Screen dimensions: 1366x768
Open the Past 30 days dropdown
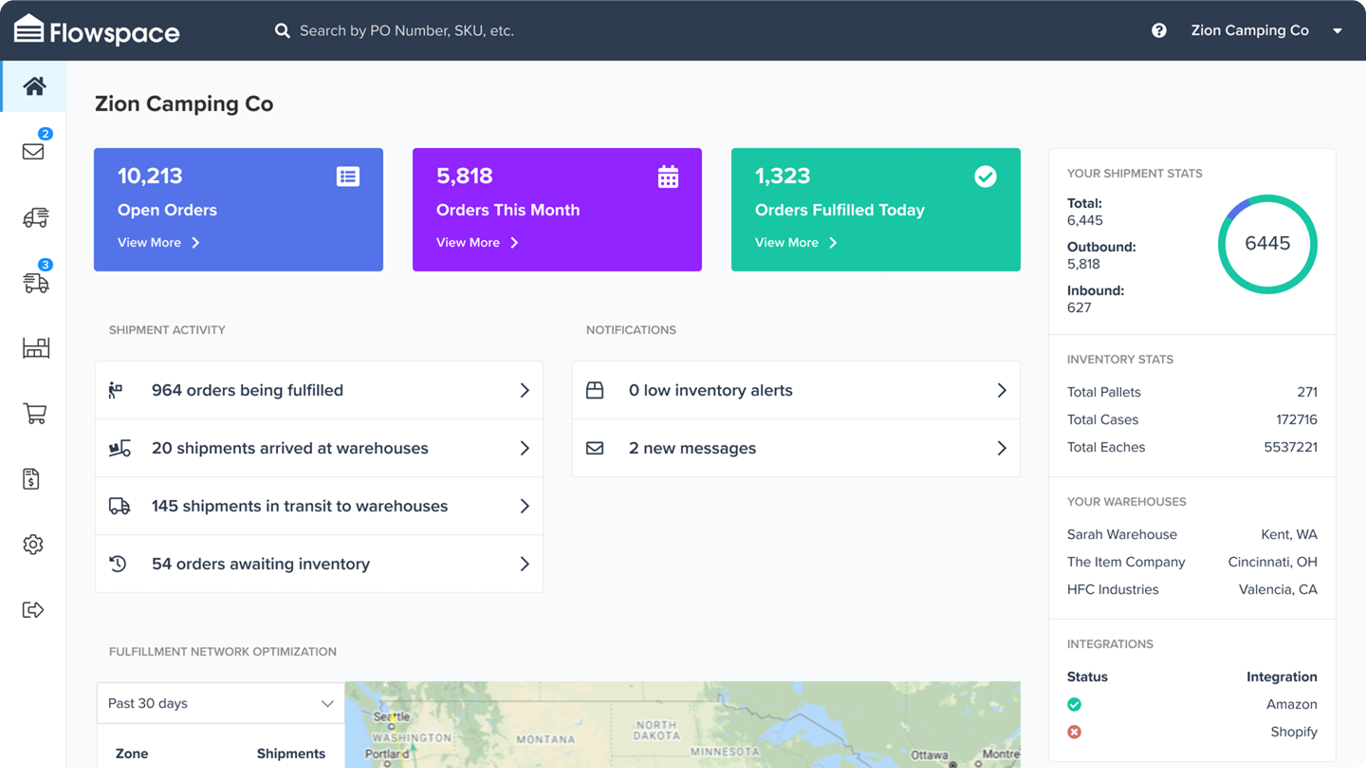pos(220,703)
